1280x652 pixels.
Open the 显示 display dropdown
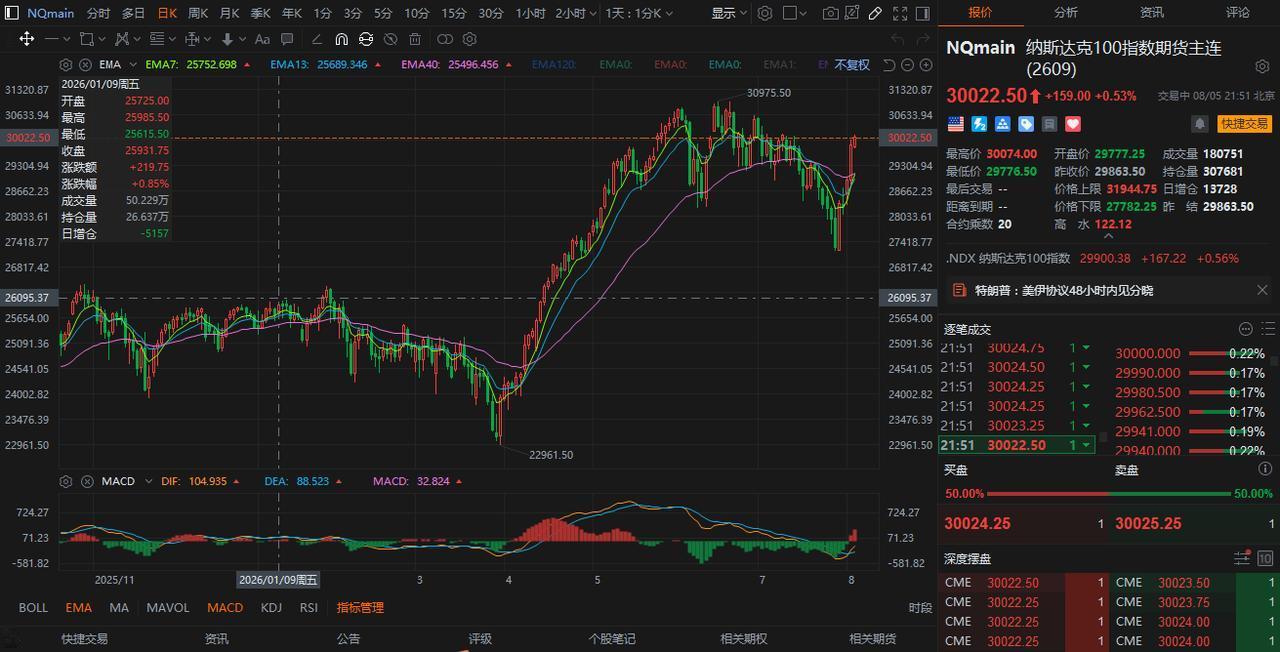[x=729, y=13]
